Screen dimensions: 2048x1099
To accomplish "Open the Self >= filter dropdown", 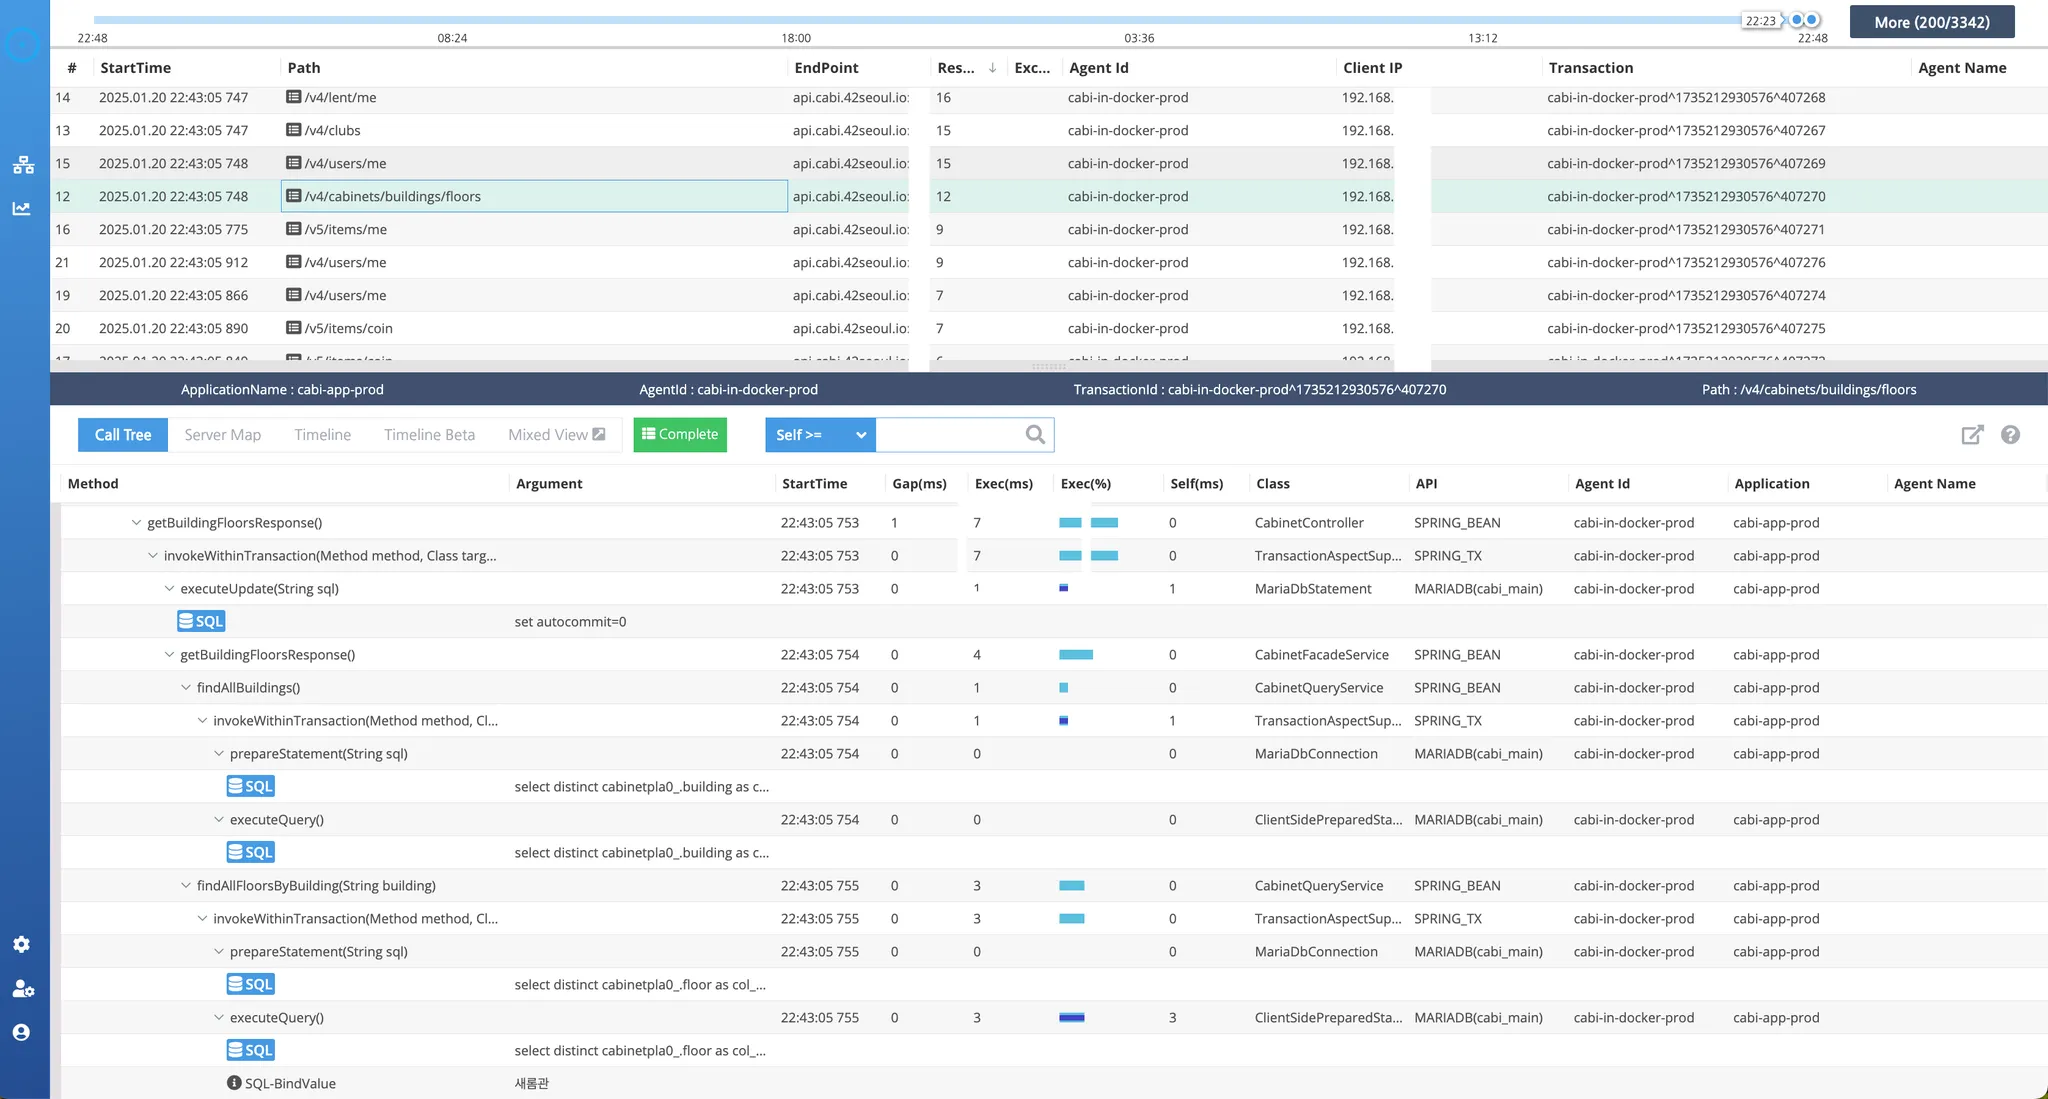I will tap(820, 435).
